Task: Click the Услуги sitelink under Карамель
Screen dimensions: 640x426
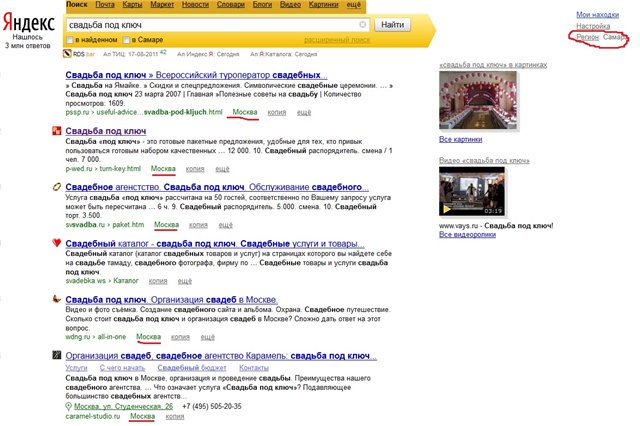Action: tap(76, 368)
